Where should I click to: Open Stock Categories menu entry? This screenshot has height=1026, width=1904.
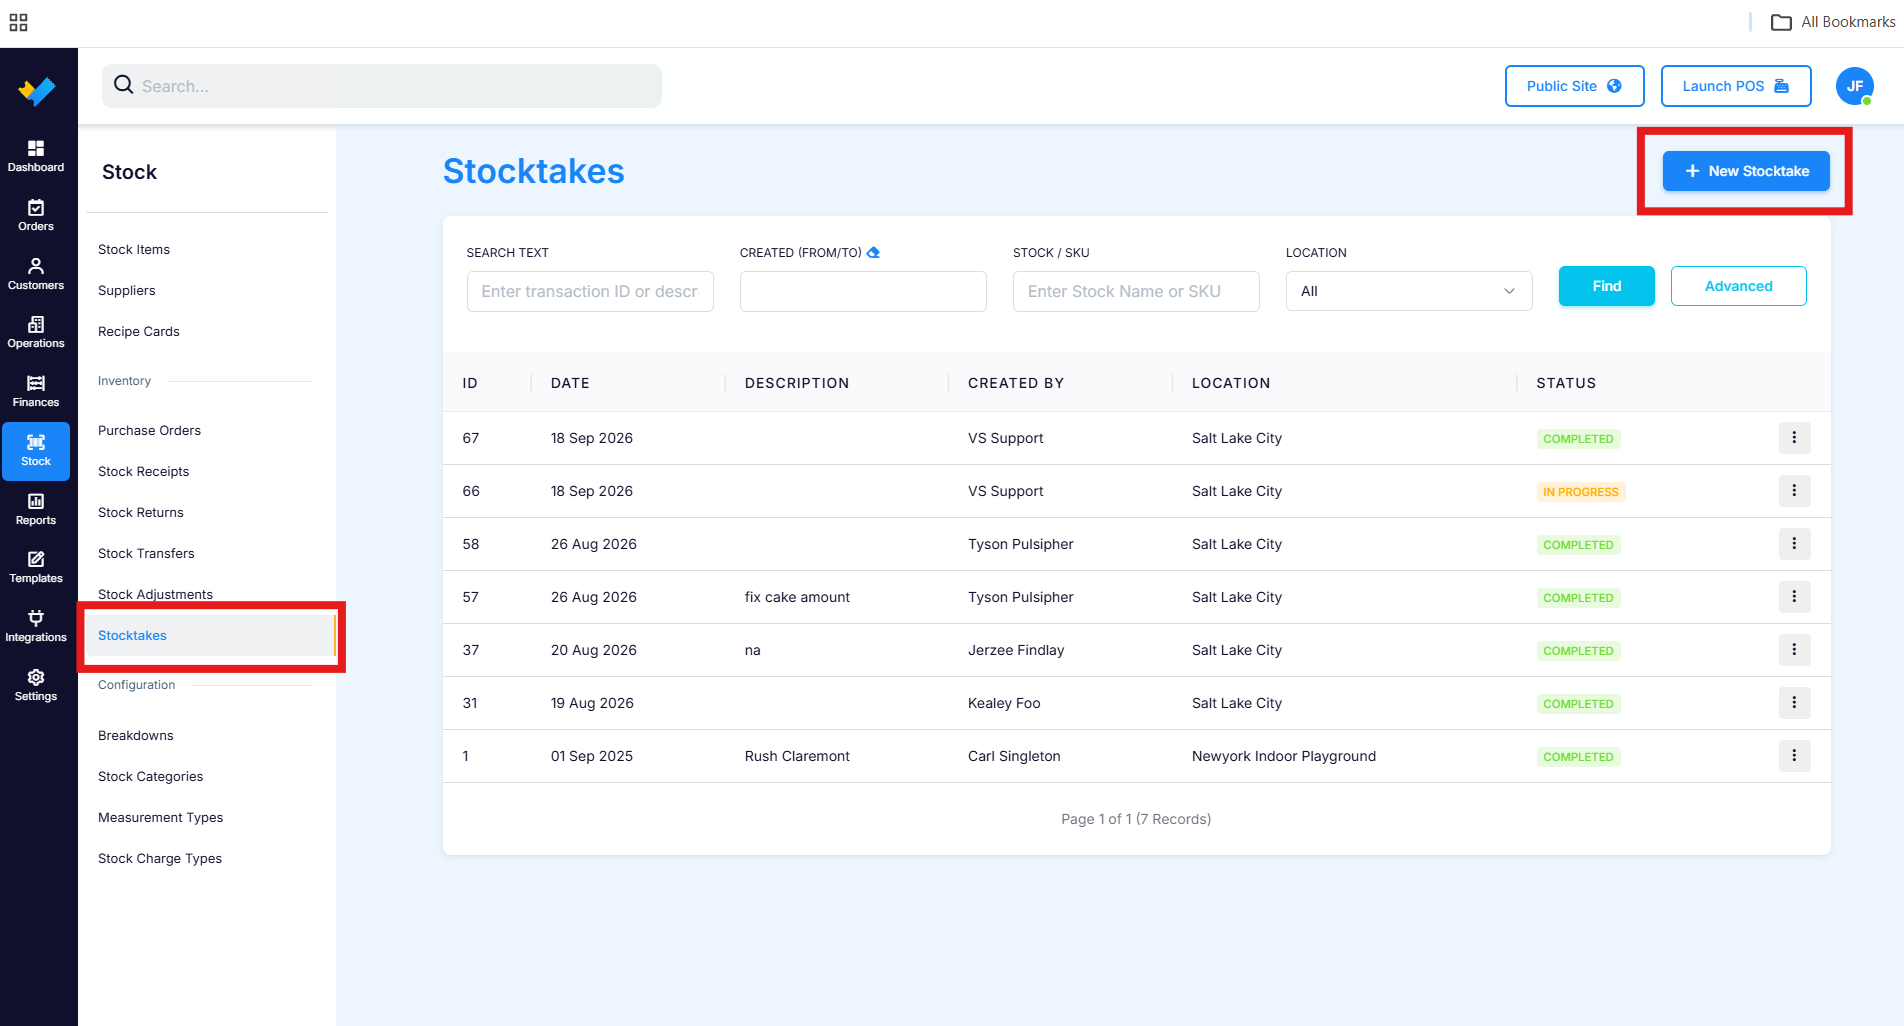point(150,776)
